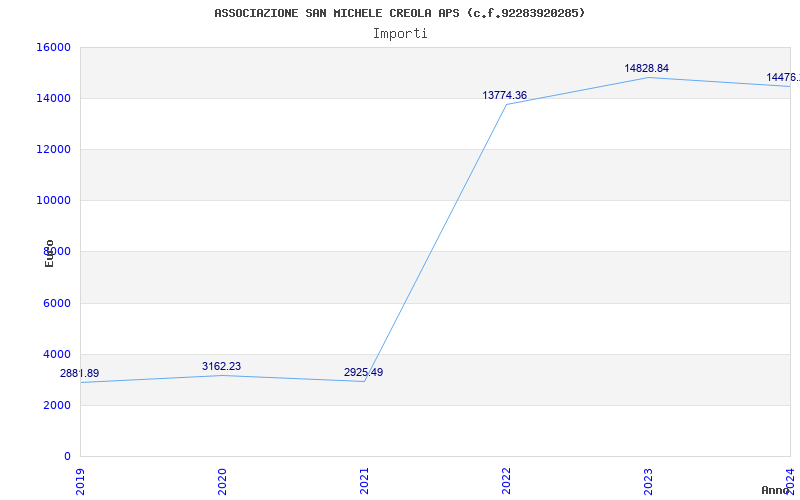Click the 2020 x-axis label
Viewport: 800px width, 500px height.
click(x=221, y=481)
